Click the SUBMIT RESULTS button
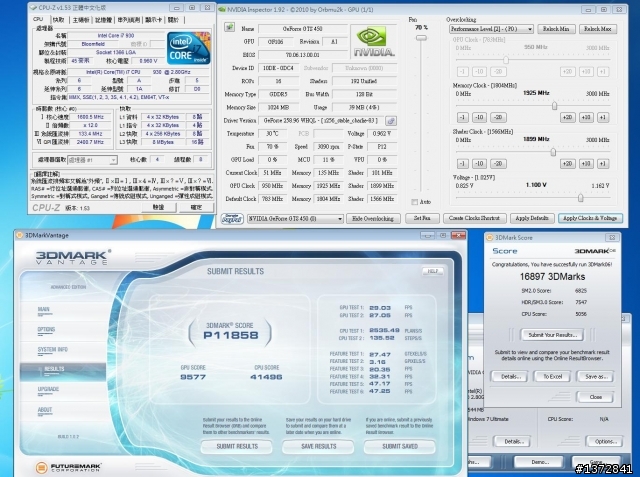Screen dimensions: 640x477 pos(237,446)
